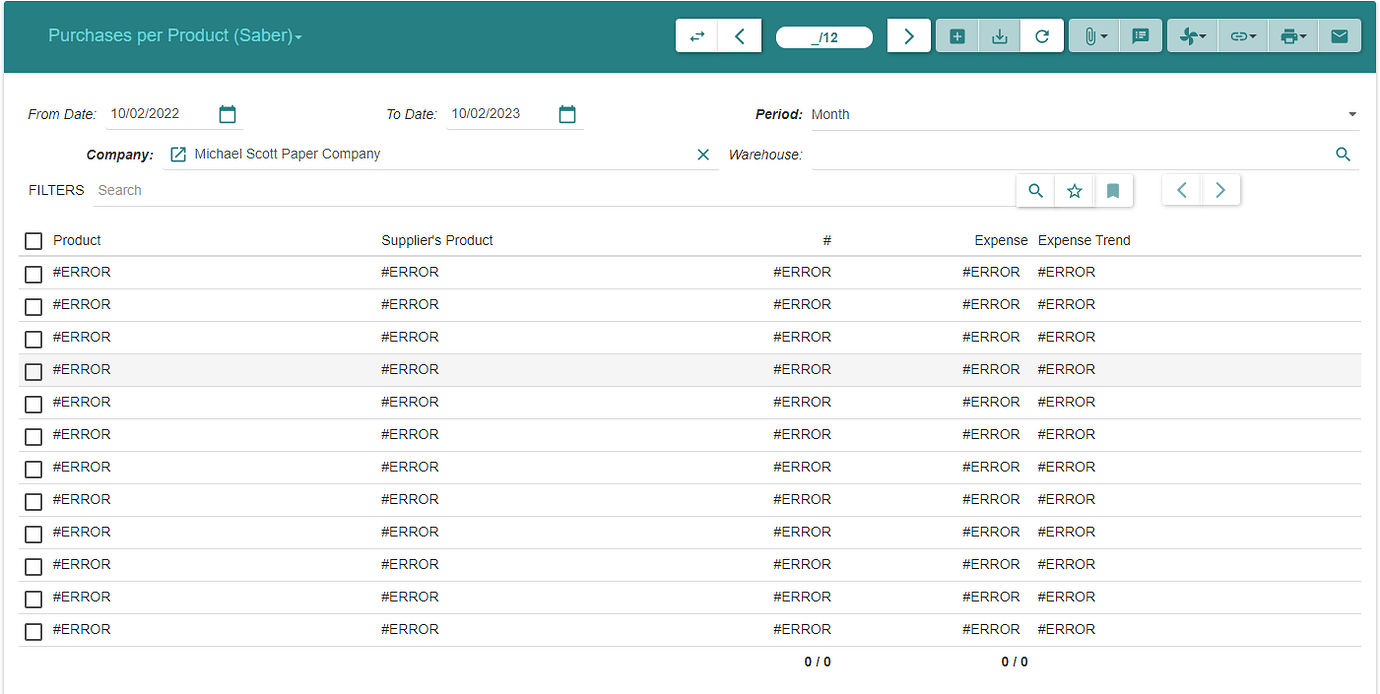Viewport: 1380px width, 694px height.
Task: Check the first row's checkbox
Action: coord(33,274)
